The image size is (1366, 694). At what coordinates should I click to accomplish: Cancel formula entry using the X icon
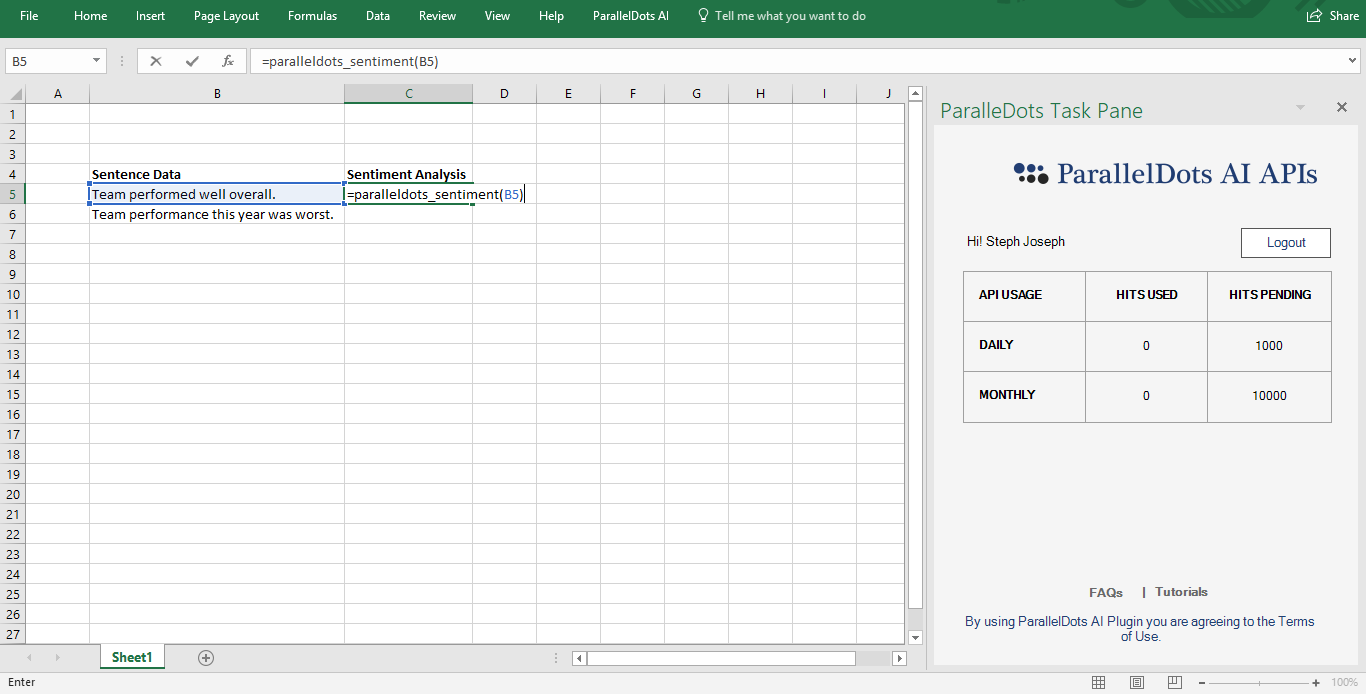click(x=155, y=60)
